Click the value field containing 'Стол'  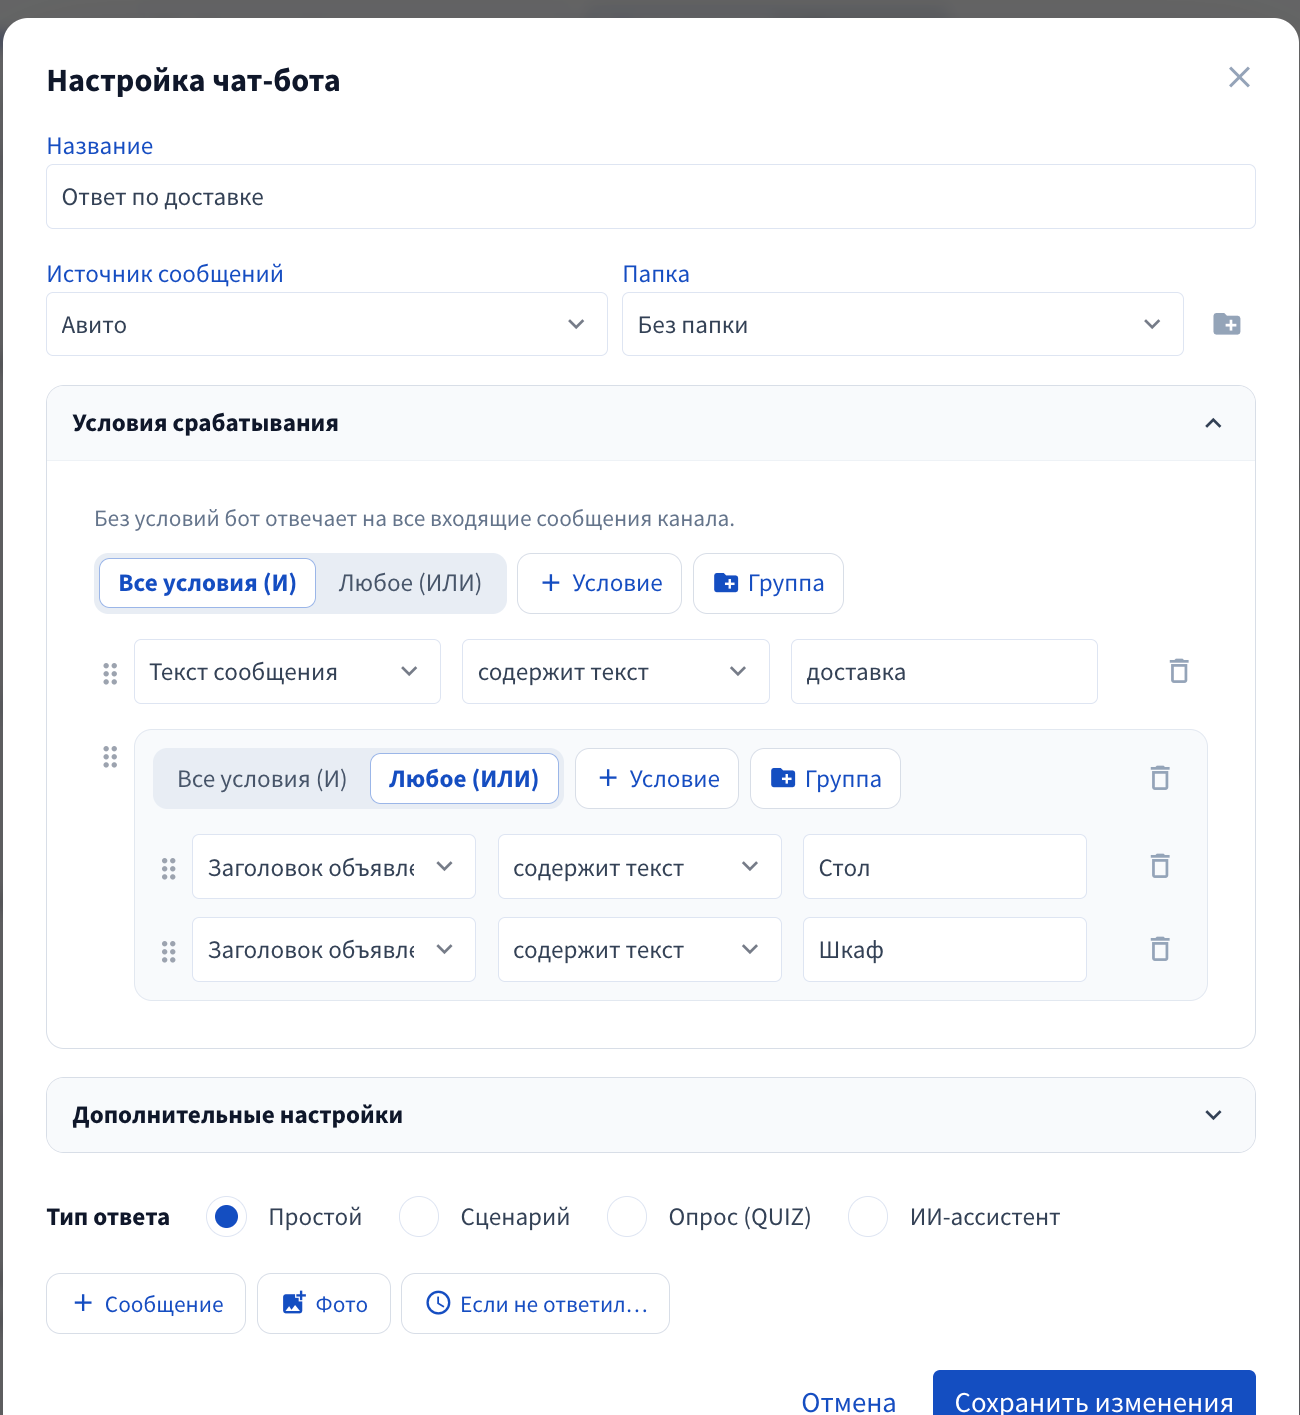coord(945,867)
